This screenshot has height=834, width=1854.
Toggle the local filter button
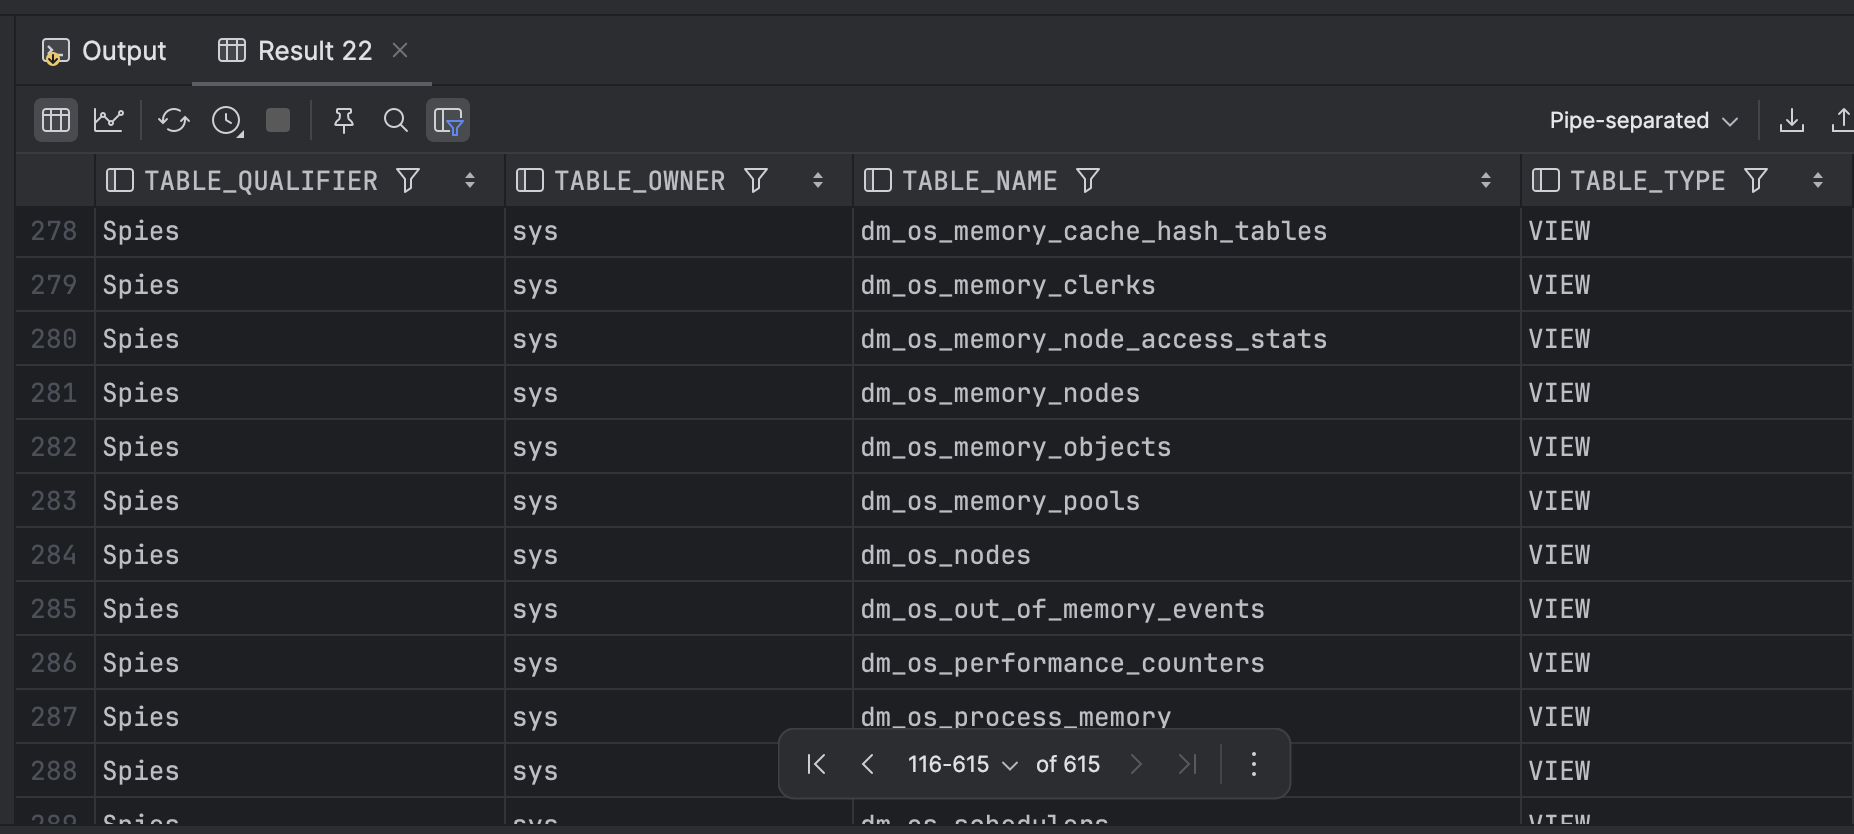pyautogui.click(x=448, y=121)
